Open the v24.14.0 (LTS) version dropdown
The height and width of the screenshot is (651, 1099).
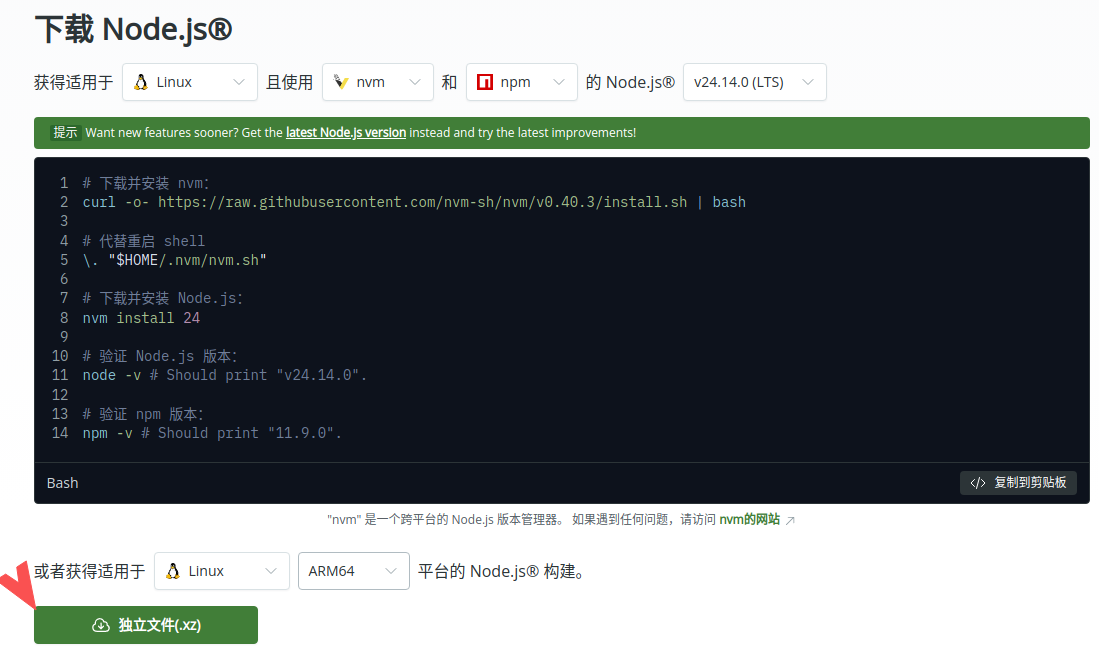tap(754, 82)
